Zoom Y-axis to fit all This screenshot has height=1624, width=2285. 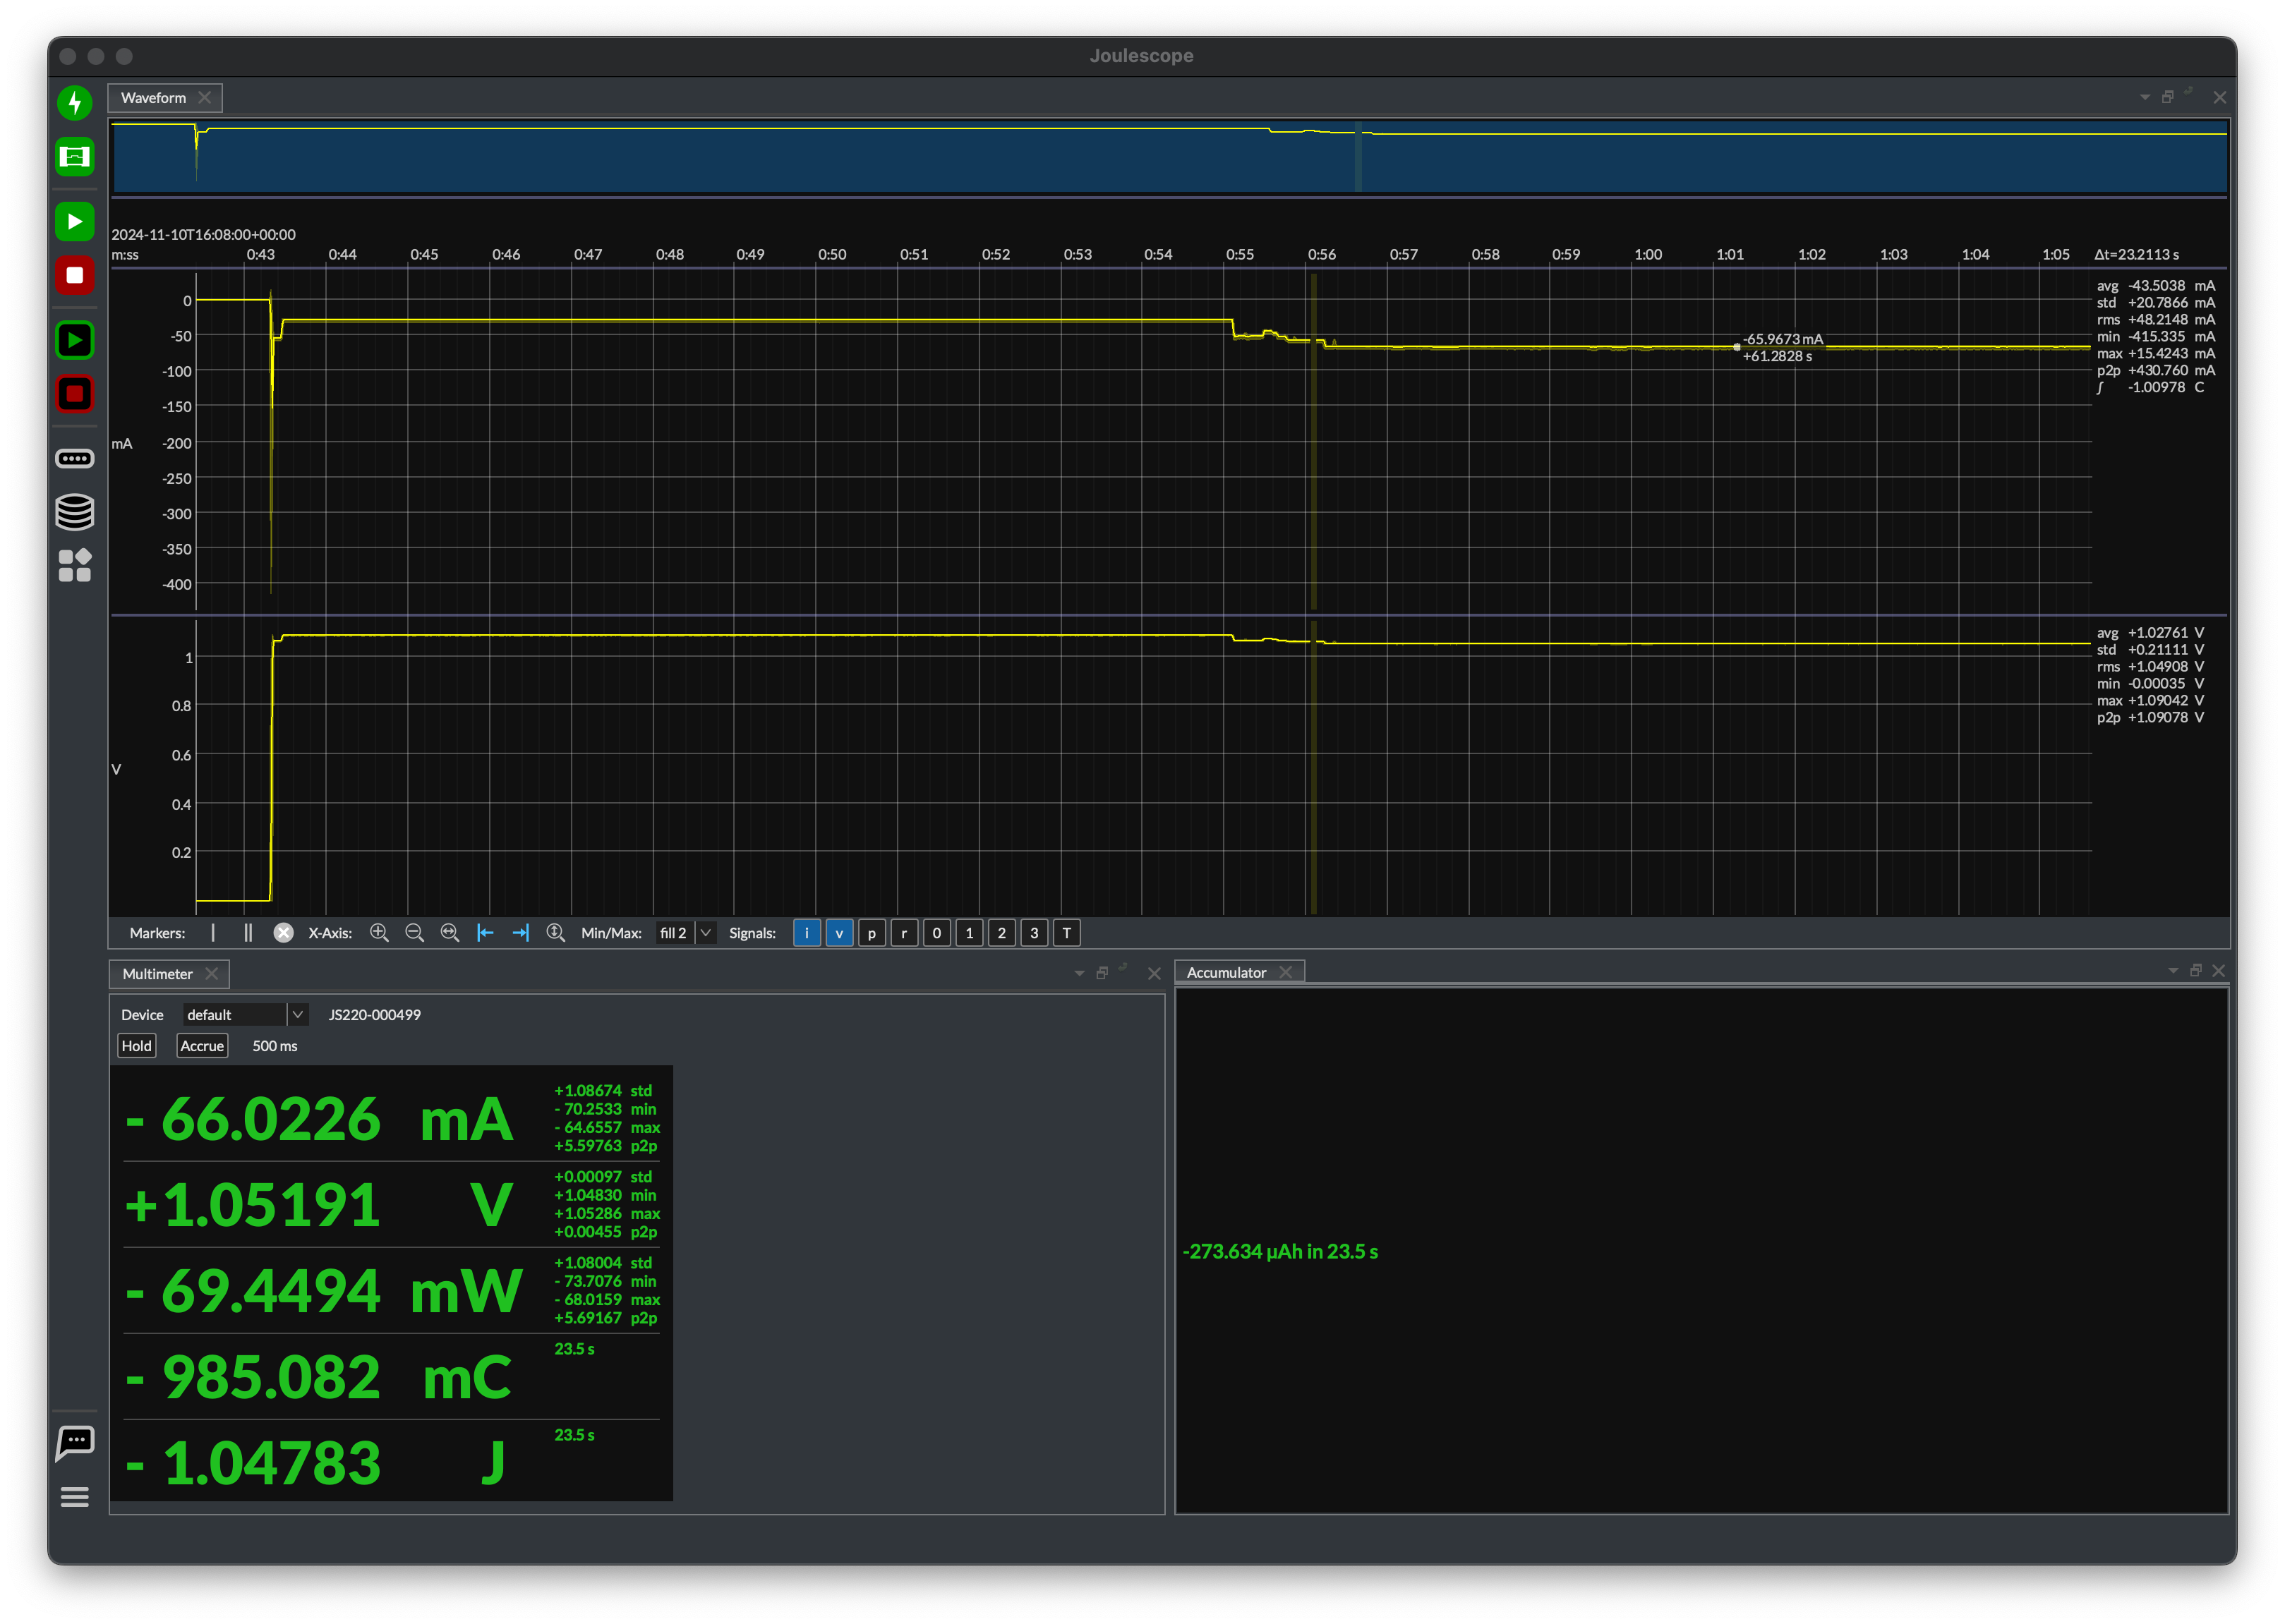coord(556,933)
